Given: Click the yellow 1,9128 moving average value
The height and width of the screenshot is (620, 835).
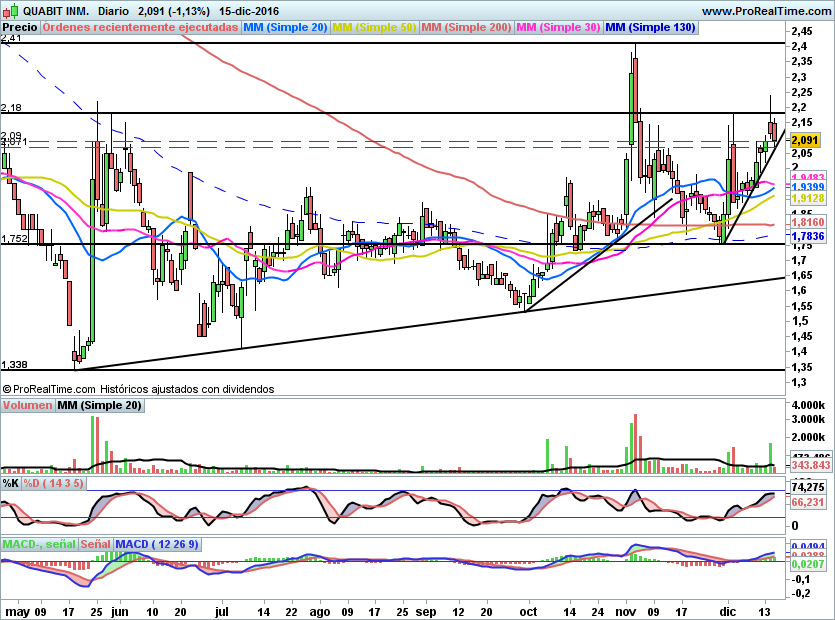Looking at the screenshot, I should coord(808,198).
